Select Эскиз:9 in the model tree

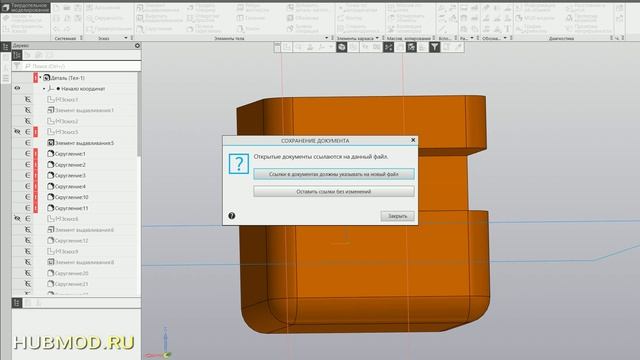tap(62, 251)
